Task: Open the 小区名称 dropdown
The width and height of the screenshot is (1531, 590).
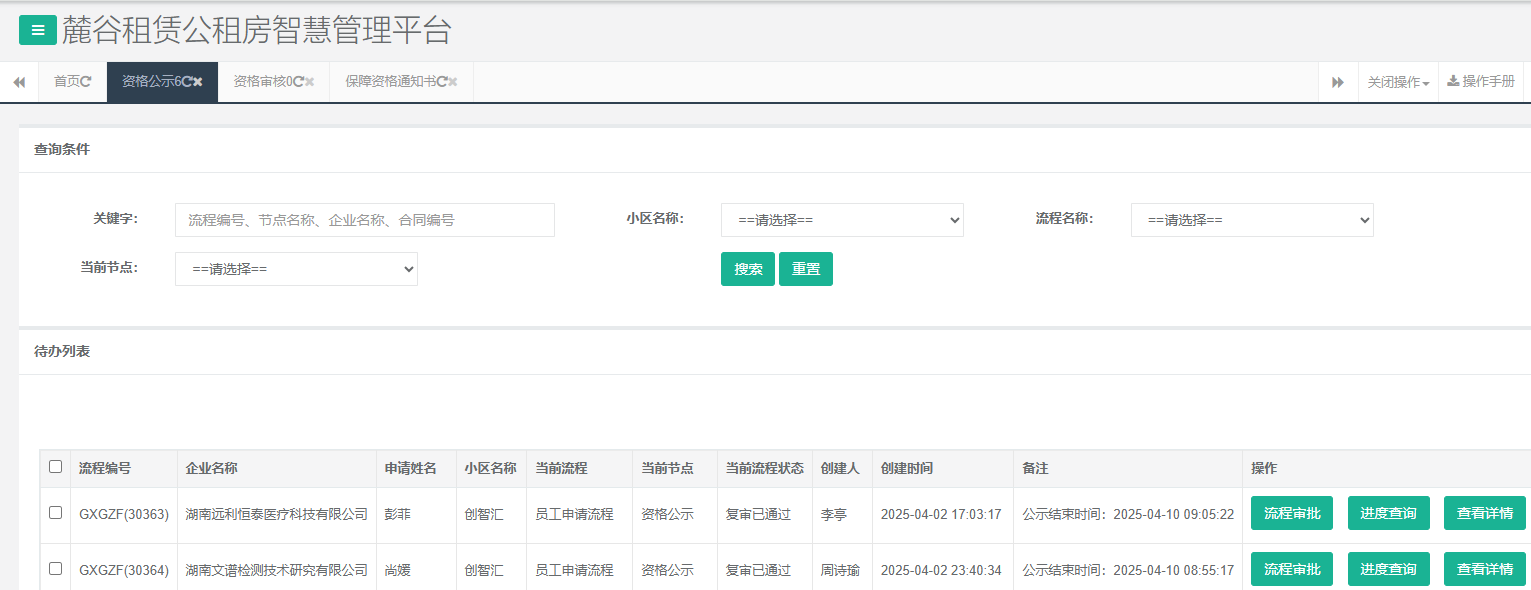Action: point(842,220)
